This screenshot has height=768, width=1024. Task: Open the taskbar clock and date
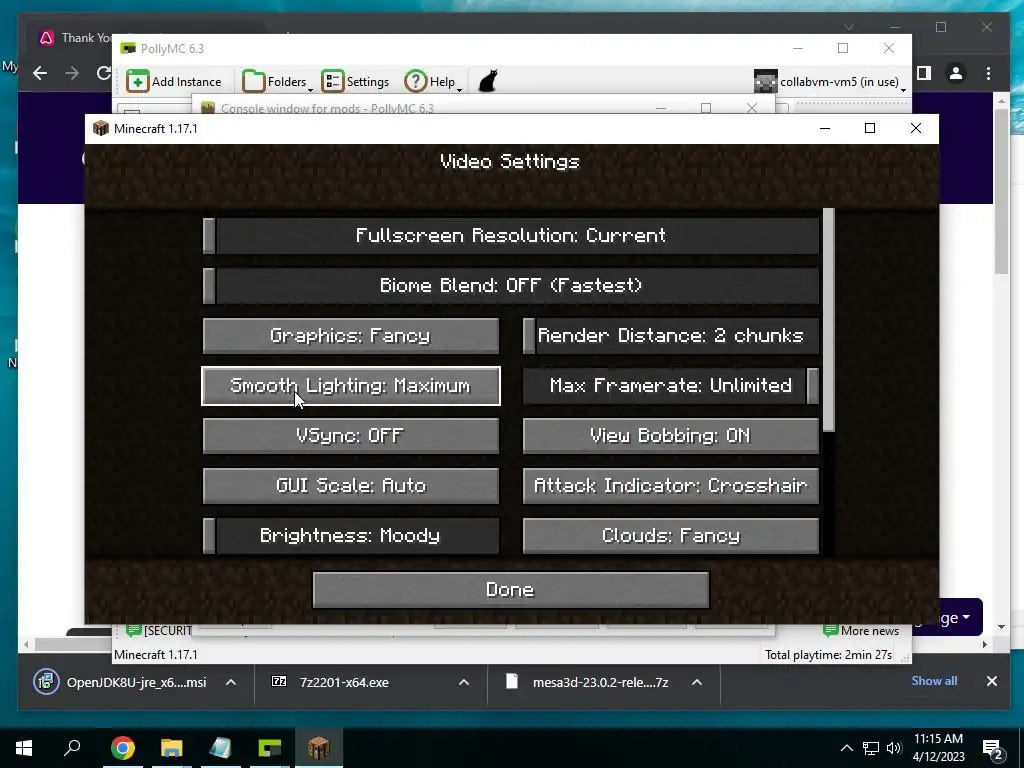pos(938,748)
